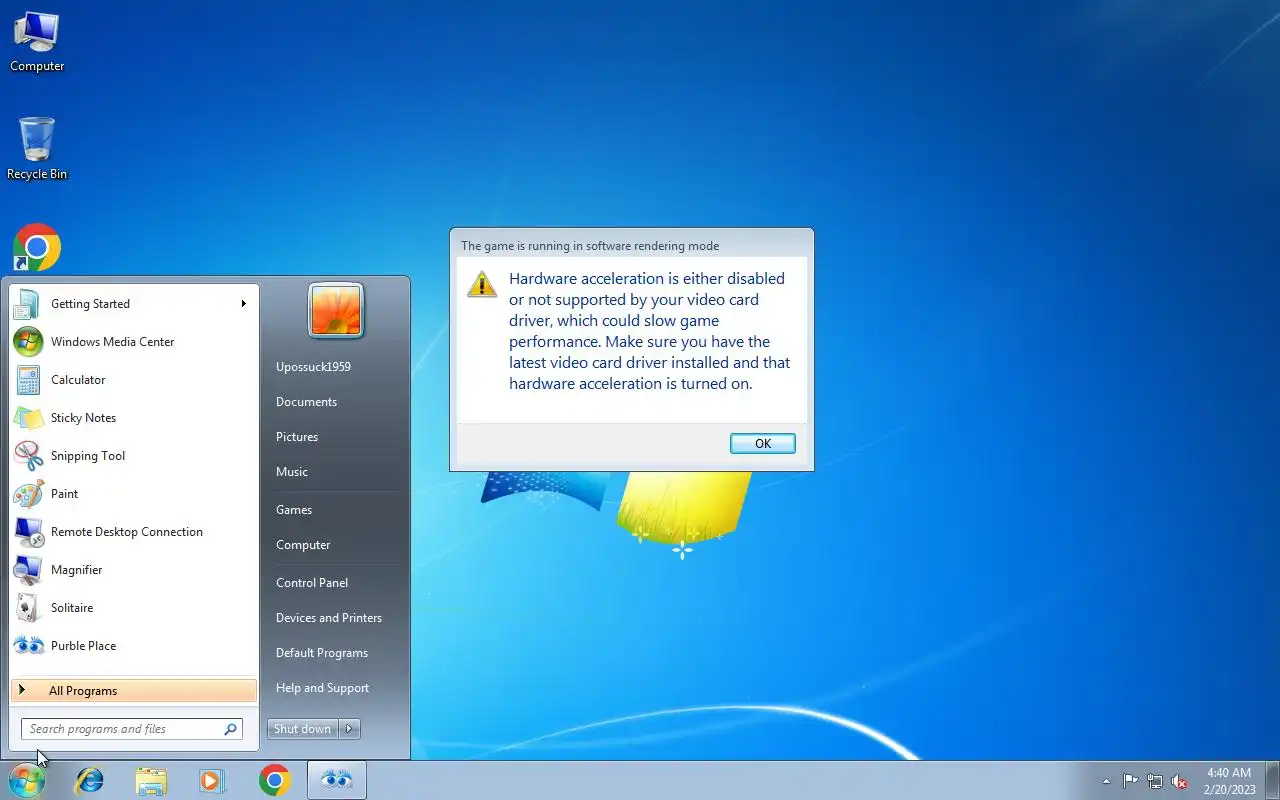The width and height of the screenshot is (1280, 800).
Task: Click the search magnifier icon in Start menu
Action: pos(230,729)
